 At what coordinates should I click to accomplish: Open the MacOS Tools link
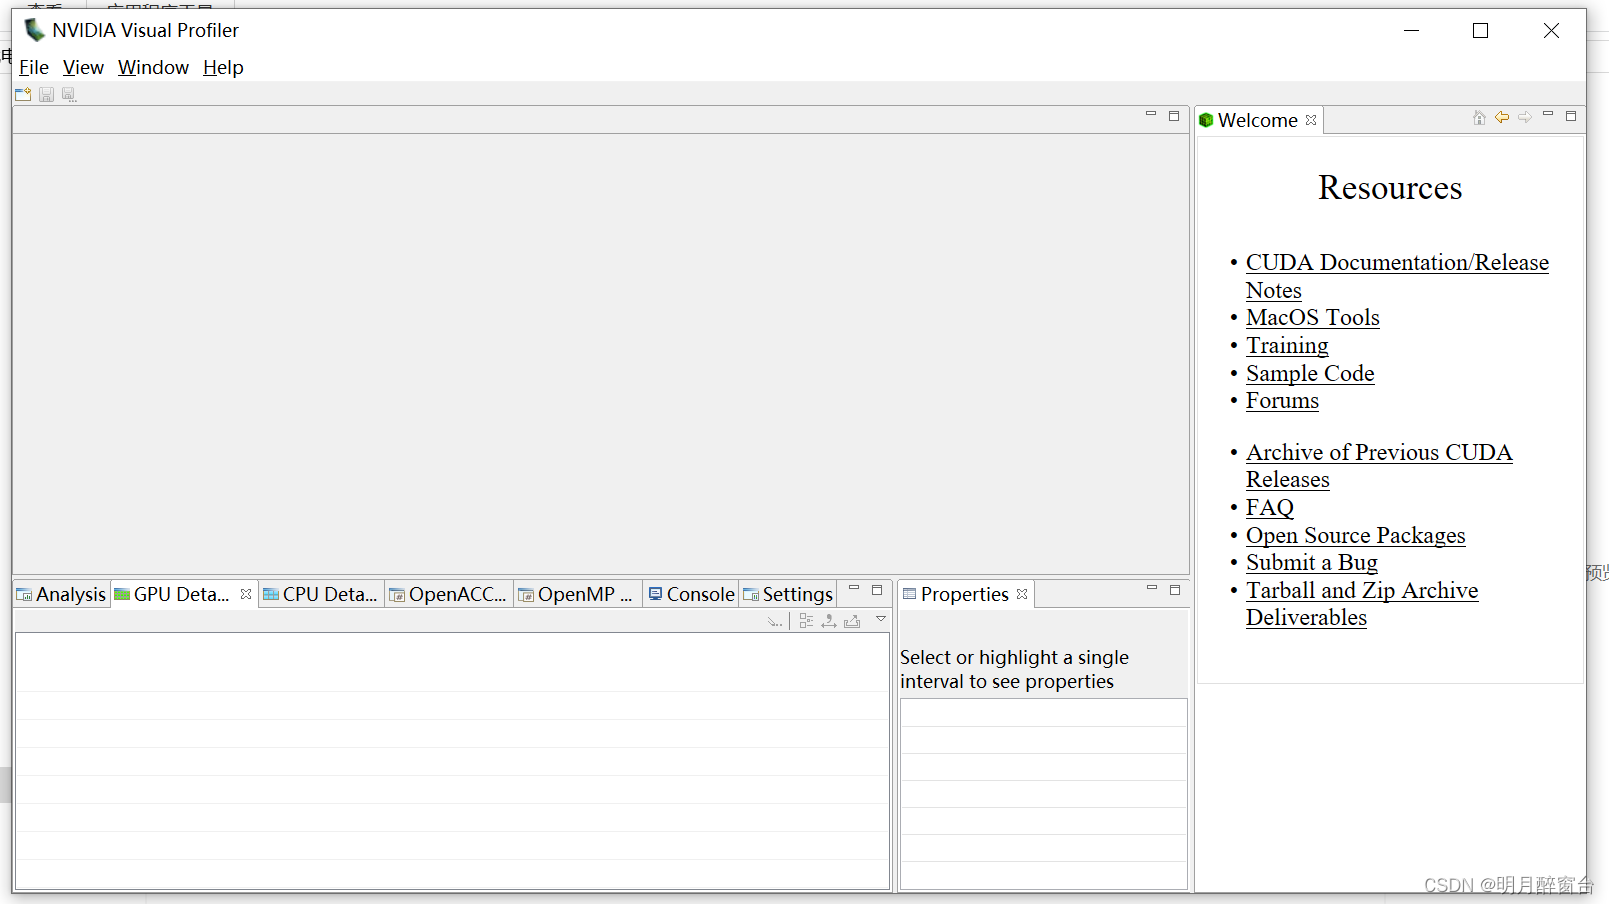[1313, 317]
